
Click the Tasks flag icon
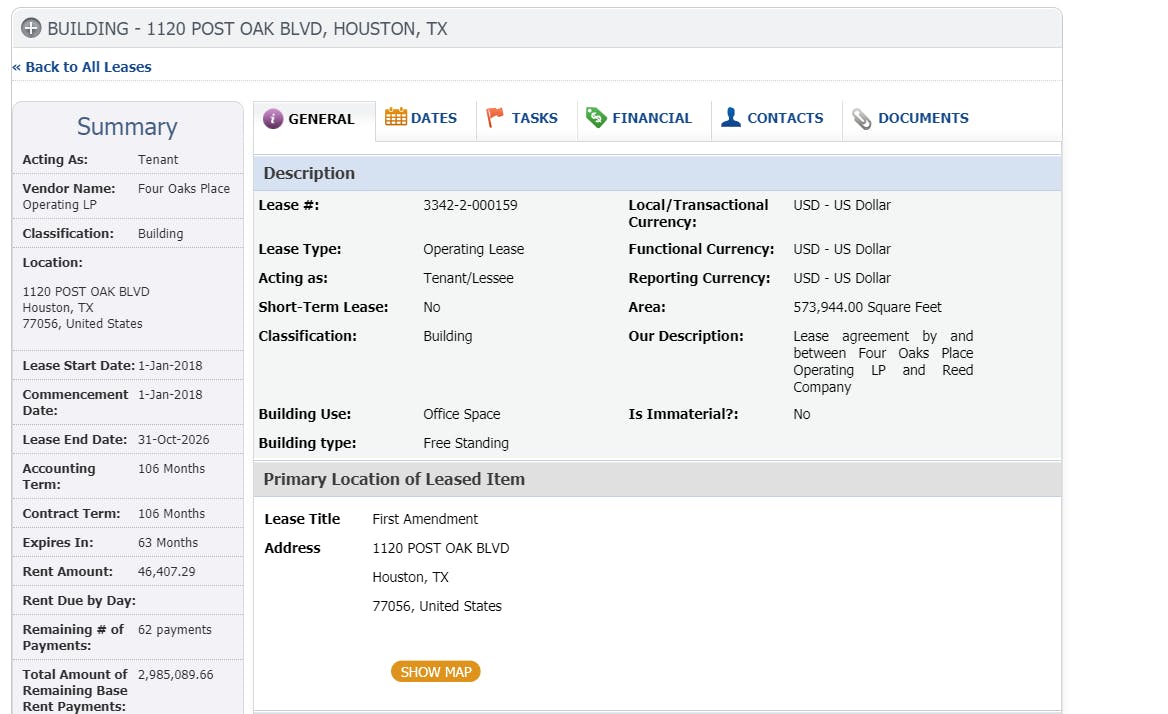[x=495, y=117]
